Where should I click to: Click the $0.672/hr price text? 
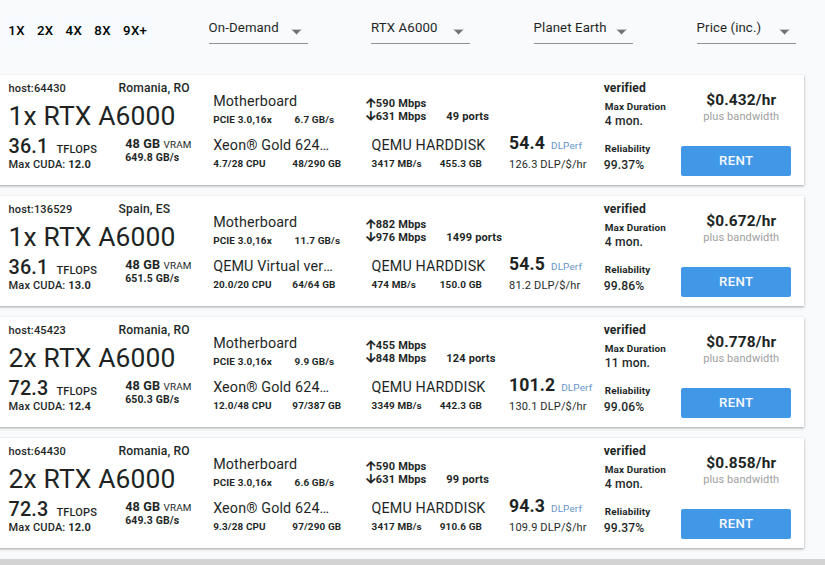pyautogui.click(x=741, y=220)
